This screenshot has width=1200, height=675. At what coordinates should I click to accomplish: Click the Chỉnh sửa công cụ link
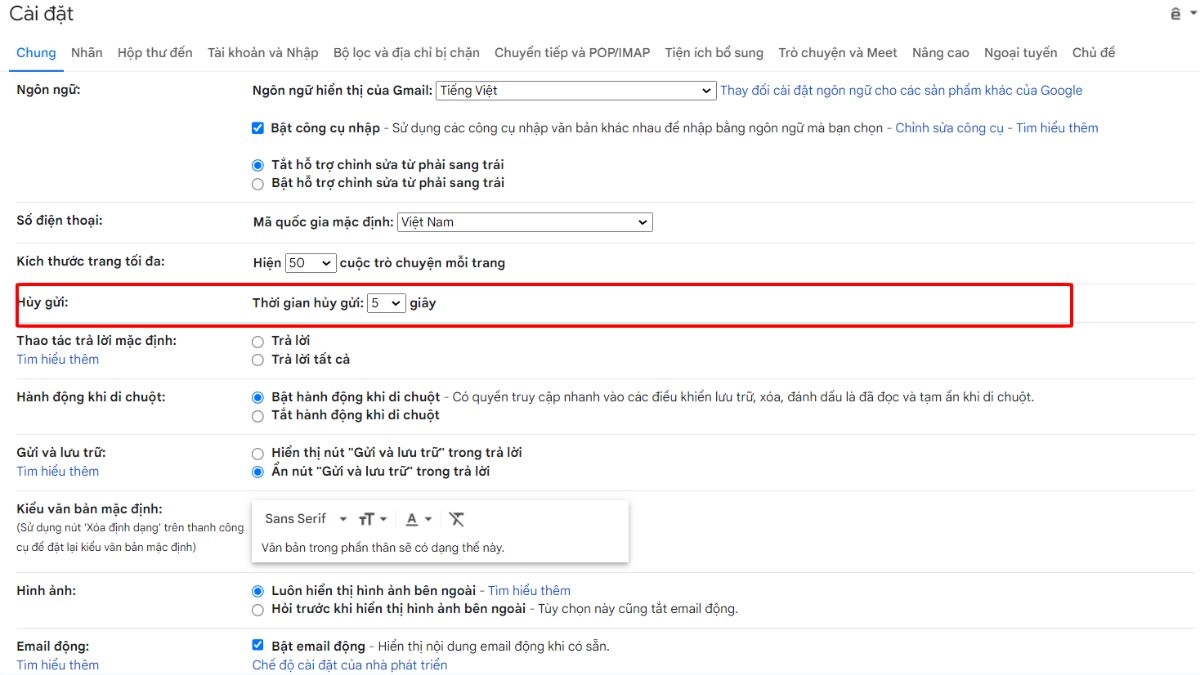pyautogui.click(x=951, y=128)
